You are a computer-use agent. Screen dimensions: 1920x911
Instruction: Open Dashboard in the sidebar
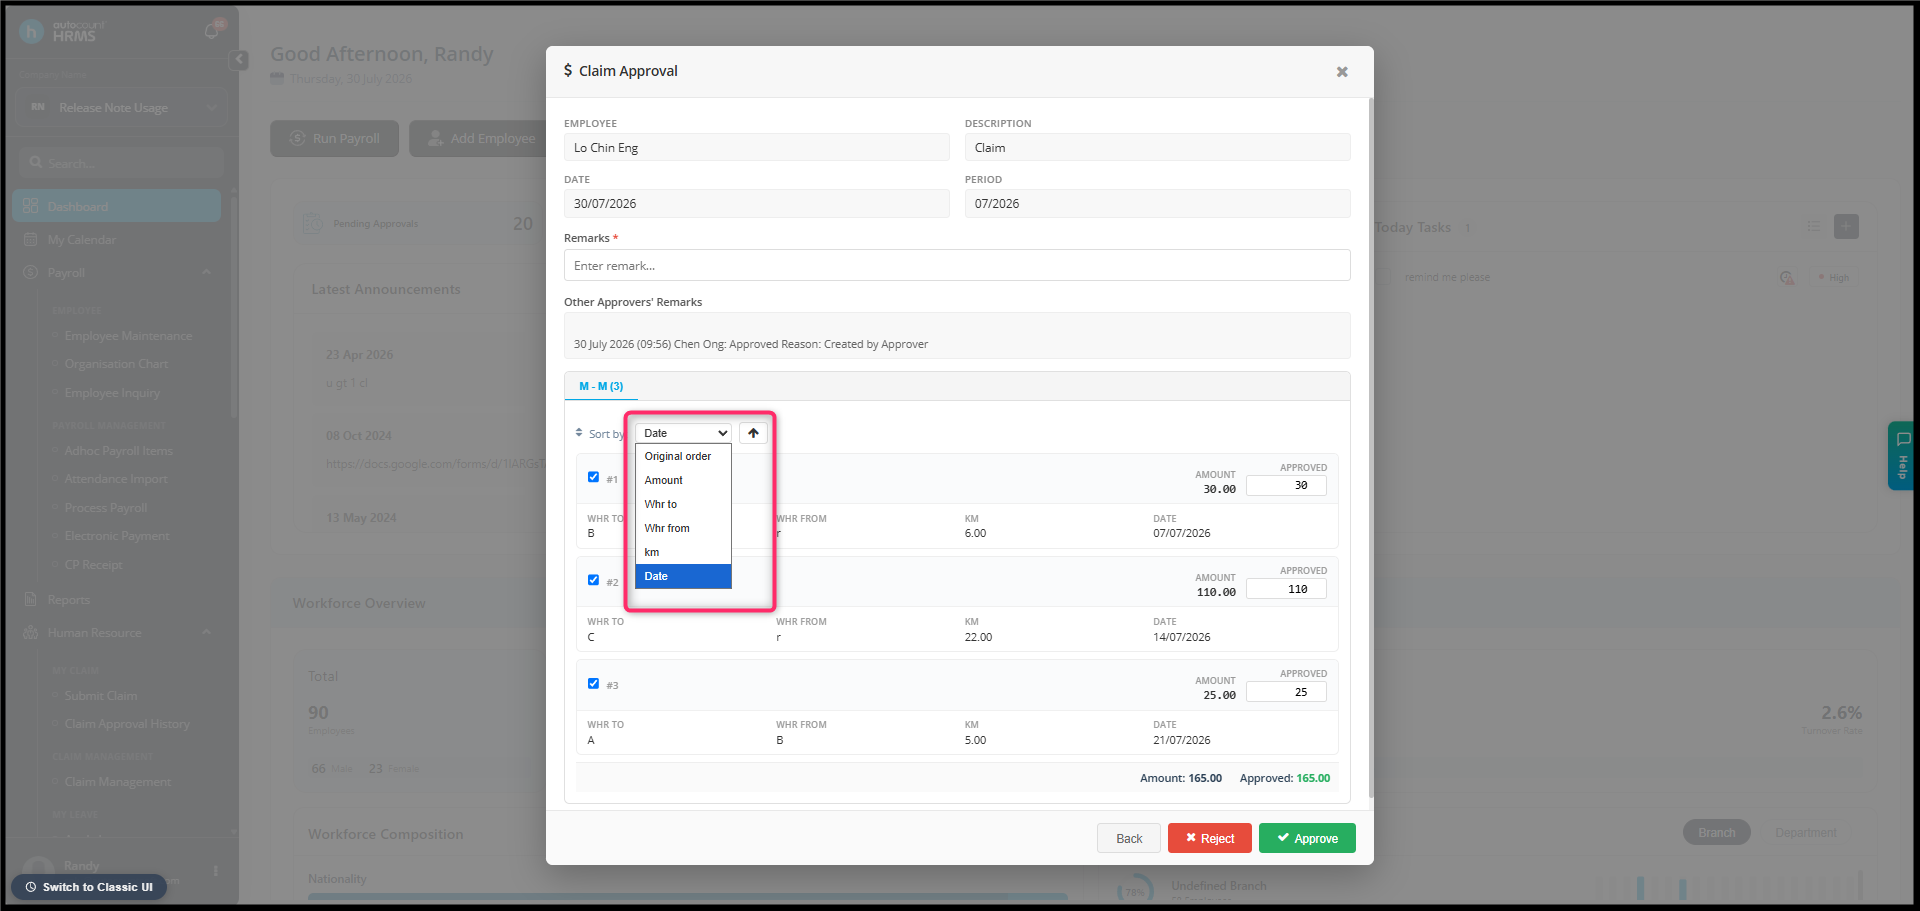click(116, 206)
